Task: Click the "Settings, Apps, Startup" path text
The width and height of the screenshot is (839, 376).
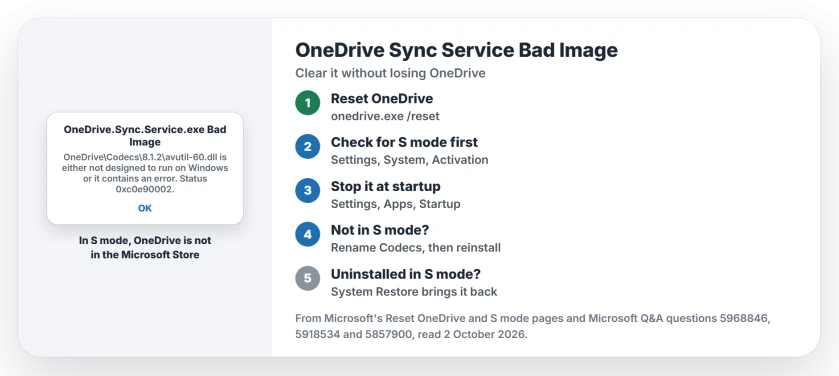Action: pyautogui.click(x=395, y=204)
